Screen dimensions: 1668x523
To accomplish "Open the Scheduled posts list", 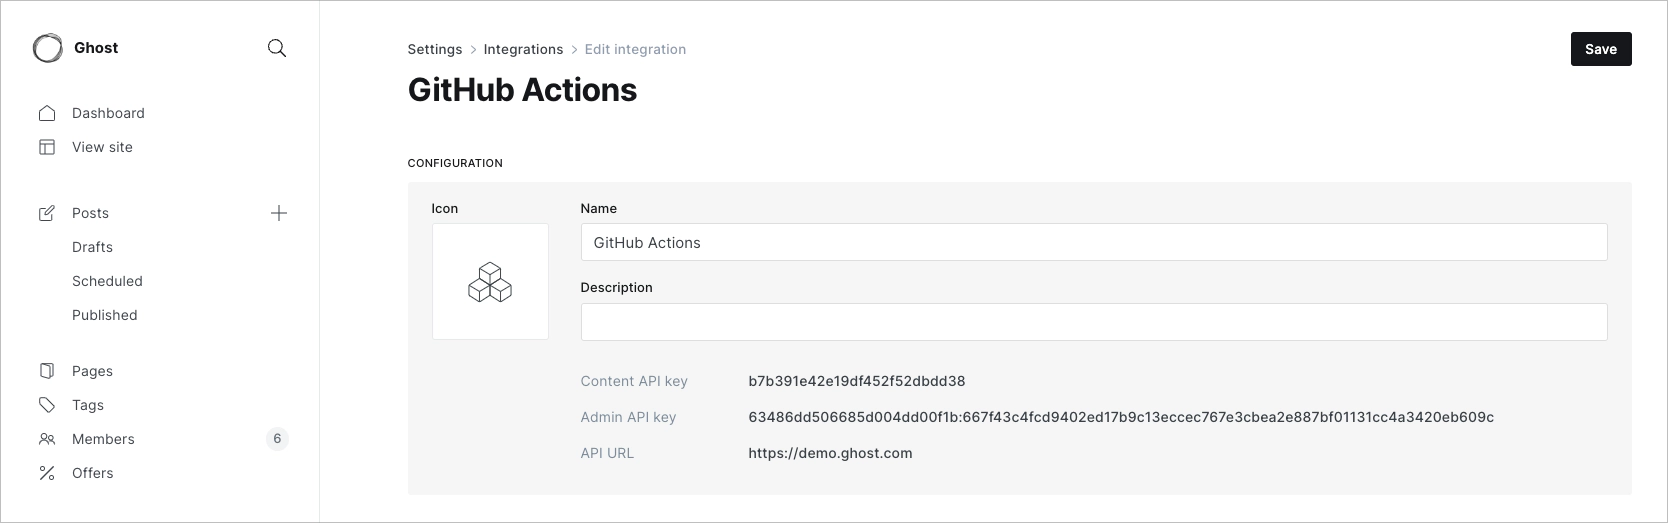I will click(x=107, y=281).
